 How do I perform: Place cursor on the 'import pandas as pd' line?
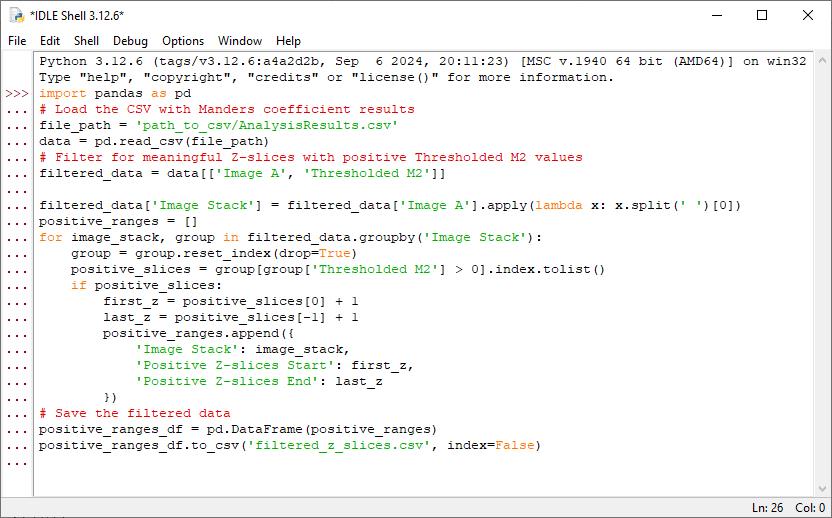pos(115,93)
